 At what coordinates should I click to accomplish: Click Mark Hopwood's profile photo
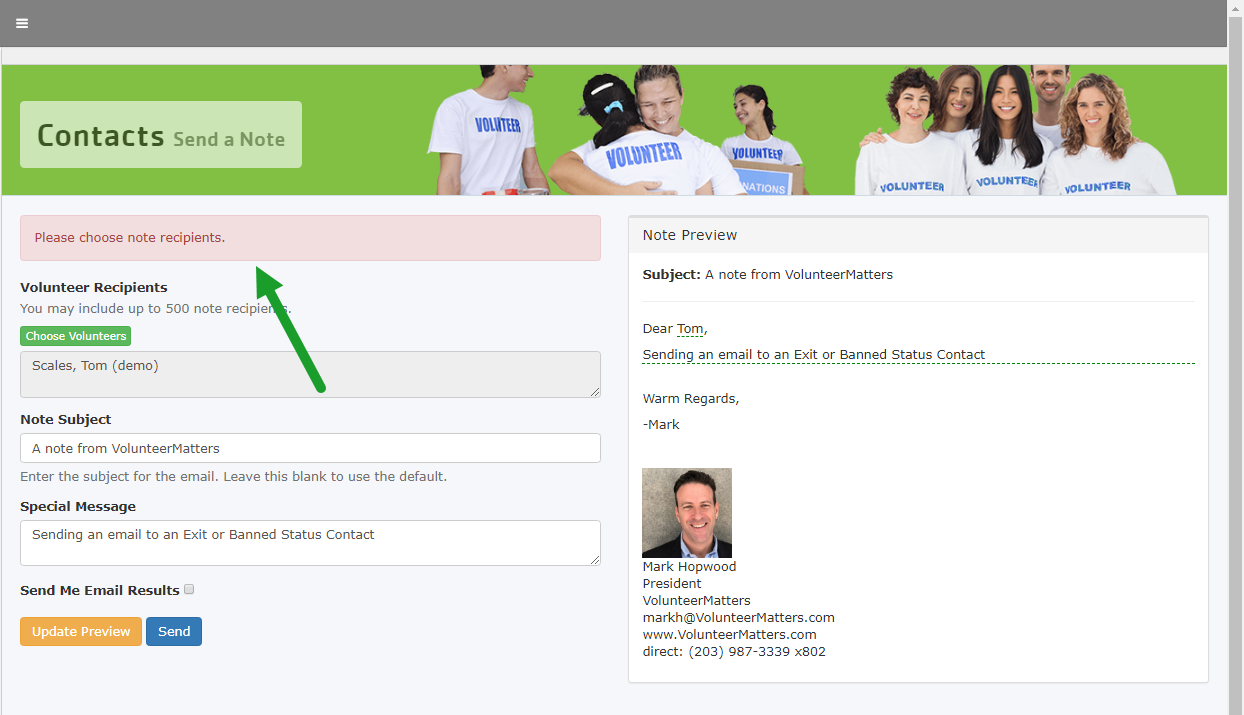click(687, 513)
